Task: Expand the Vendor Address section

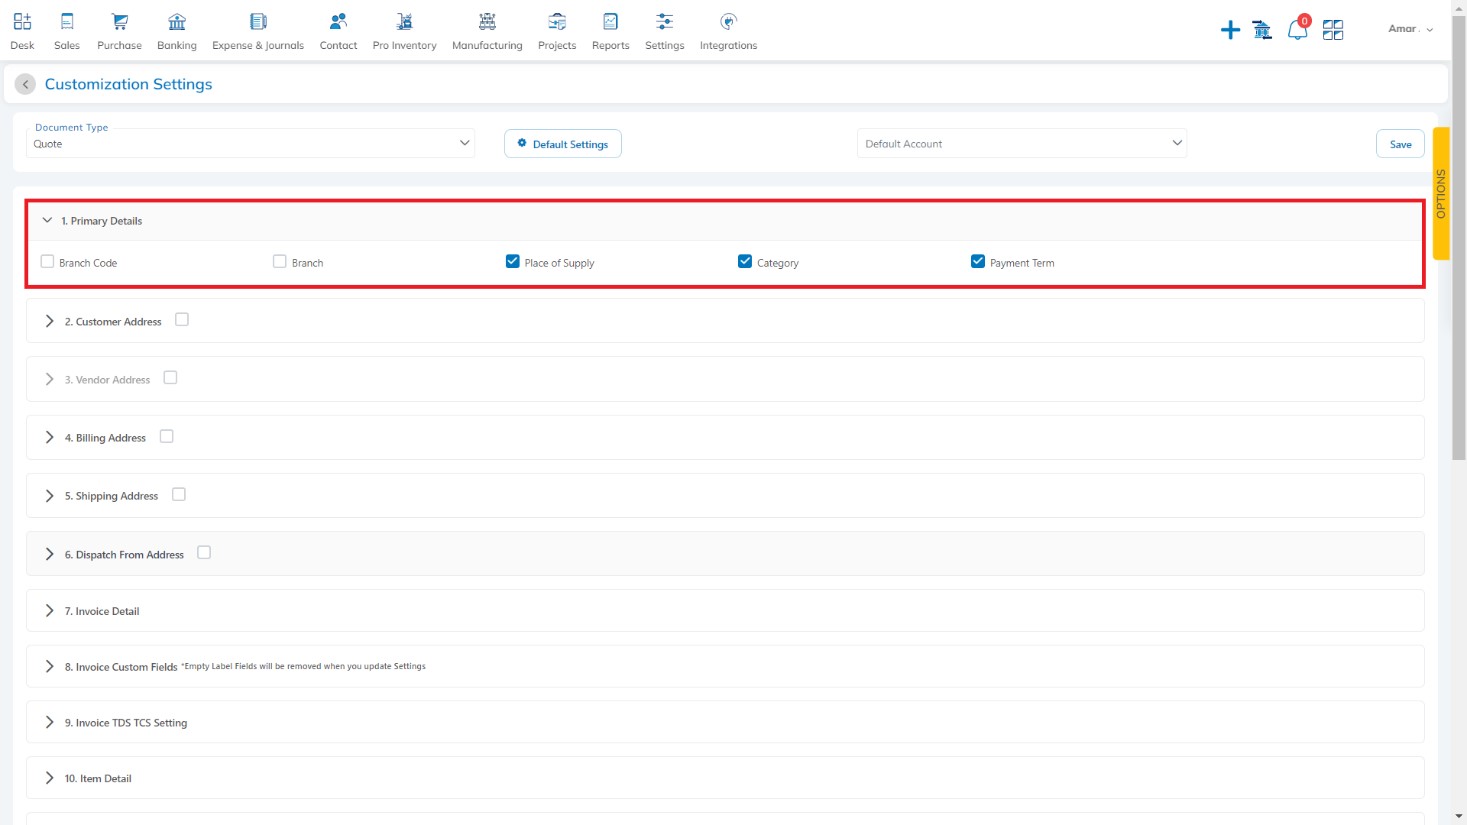Action: click(49, 379)
